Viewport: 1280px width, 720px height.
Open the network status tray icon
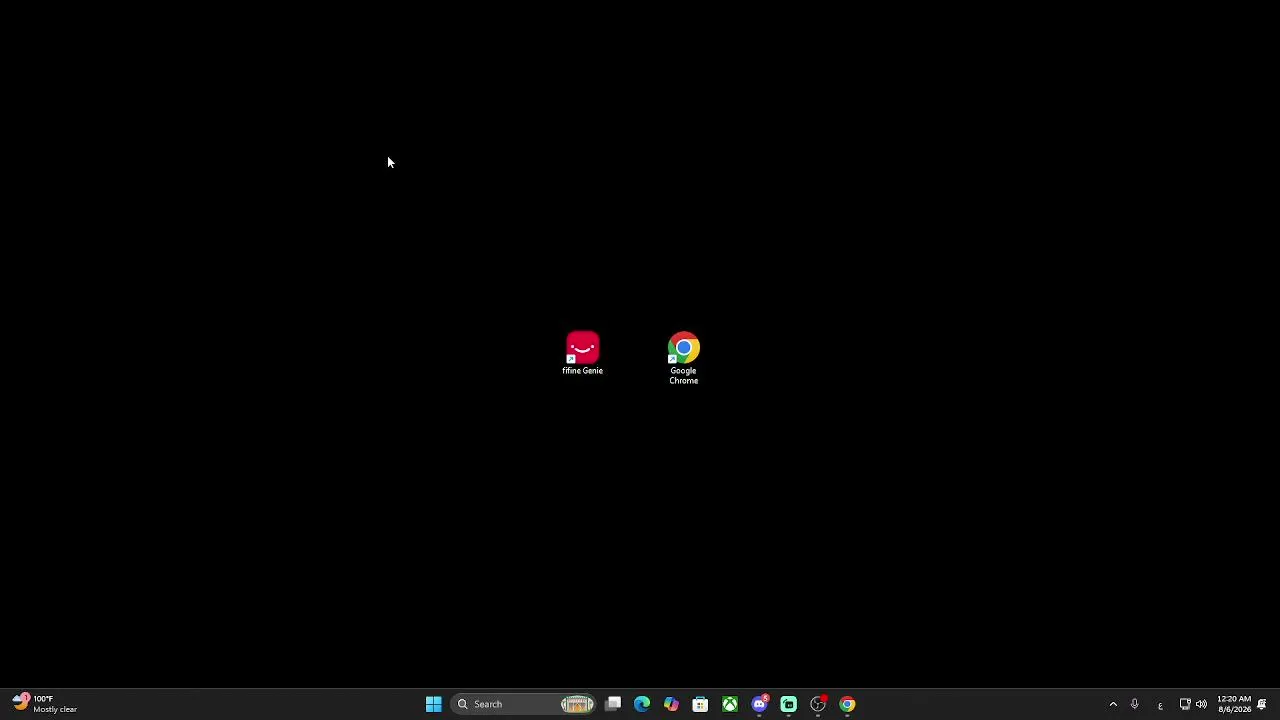point(1185,704)
